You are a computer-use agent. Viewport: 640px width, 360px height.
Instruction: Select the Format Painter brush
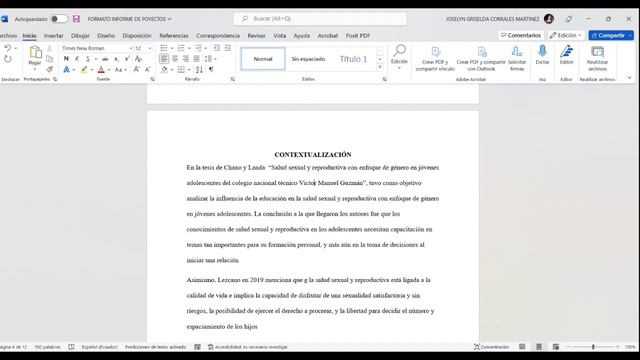click(49, 69)
